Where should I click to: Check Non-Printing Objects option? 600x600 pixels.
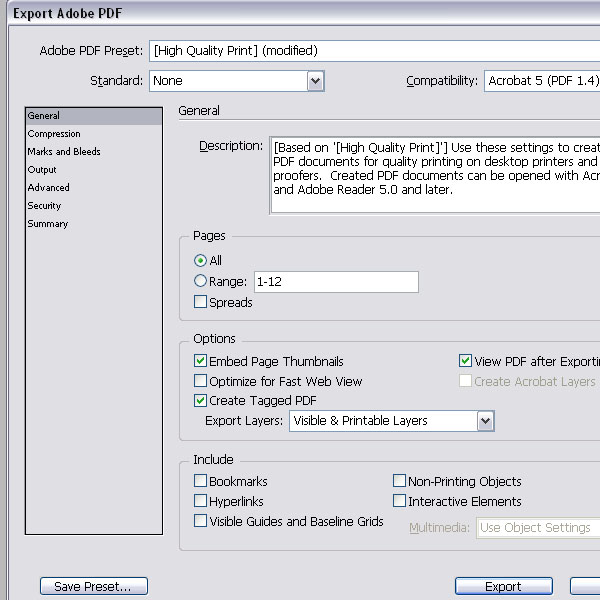[399, 481]
